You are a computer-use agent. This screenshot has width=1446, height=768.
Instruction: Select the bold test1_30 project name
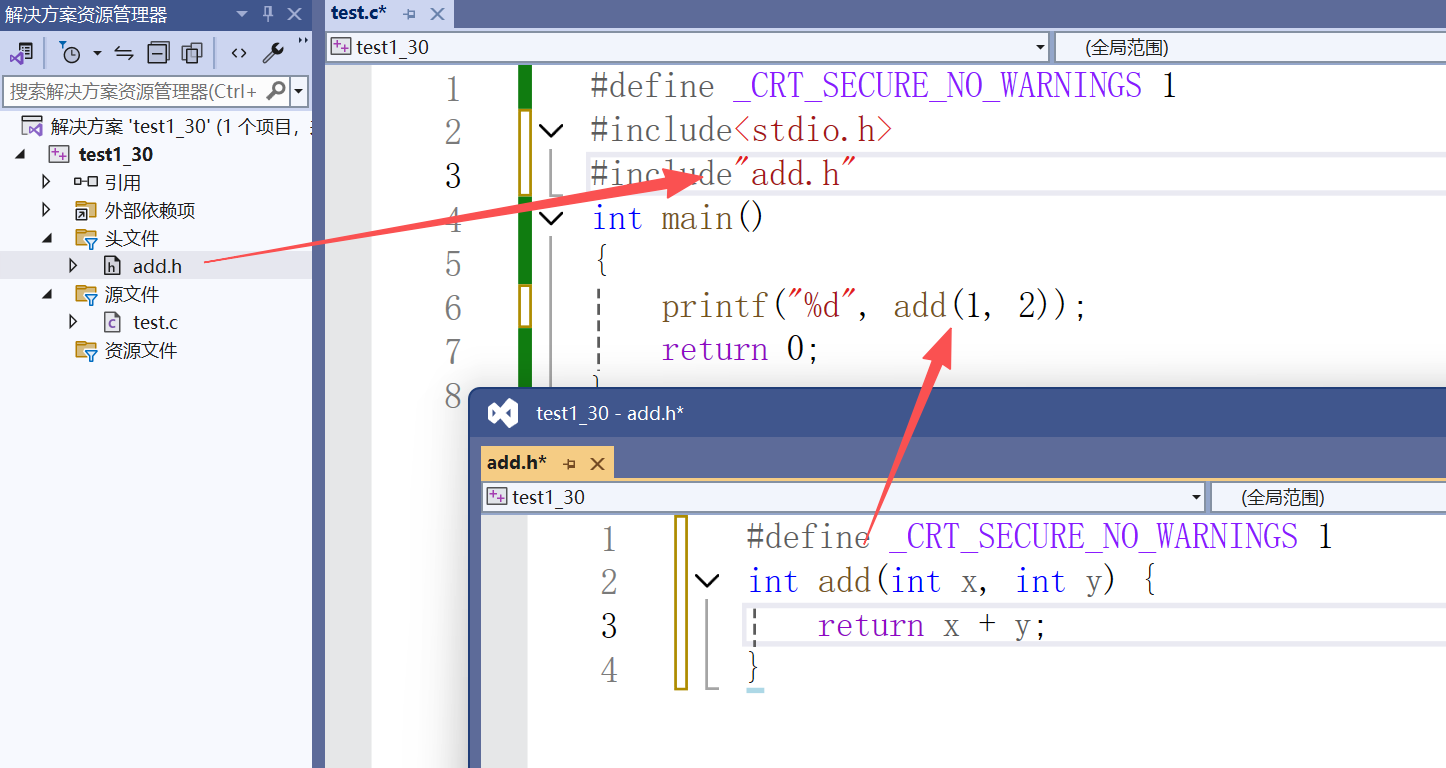[x=116, y=154]
